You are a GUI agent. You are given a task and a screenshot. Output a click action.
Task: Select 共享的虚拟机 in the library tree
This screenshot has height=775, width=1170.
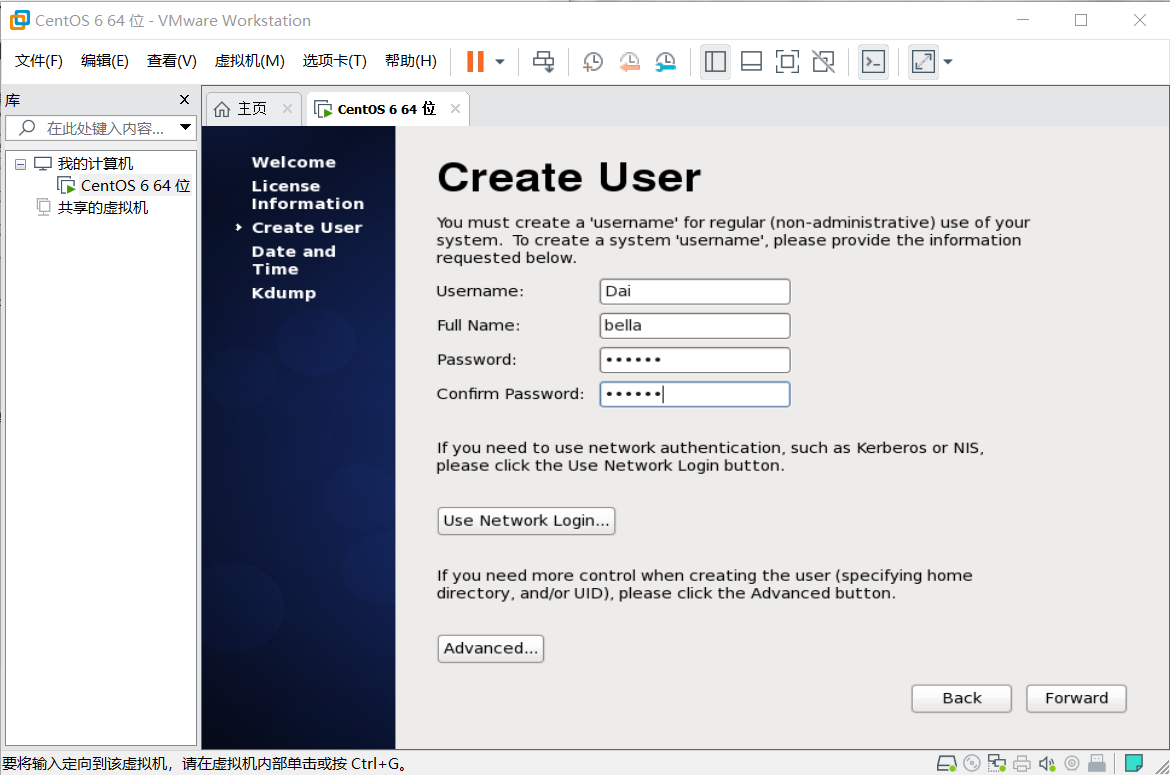coord(102,207)
